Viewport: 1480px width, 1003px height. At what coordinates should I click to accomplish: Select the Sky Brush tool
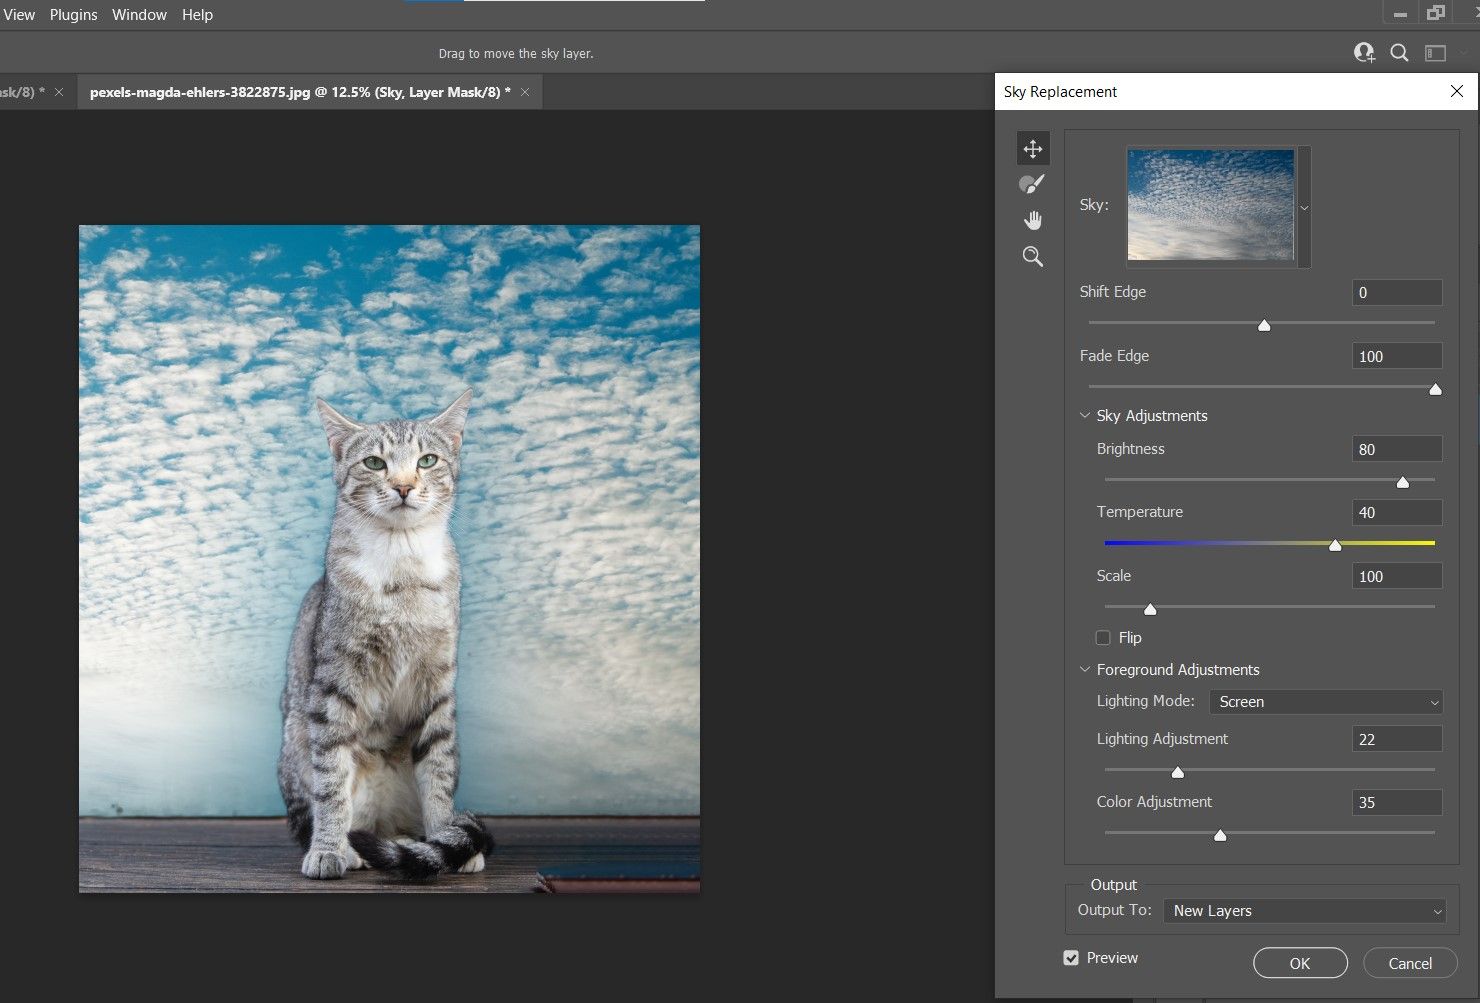[1032, 184]
